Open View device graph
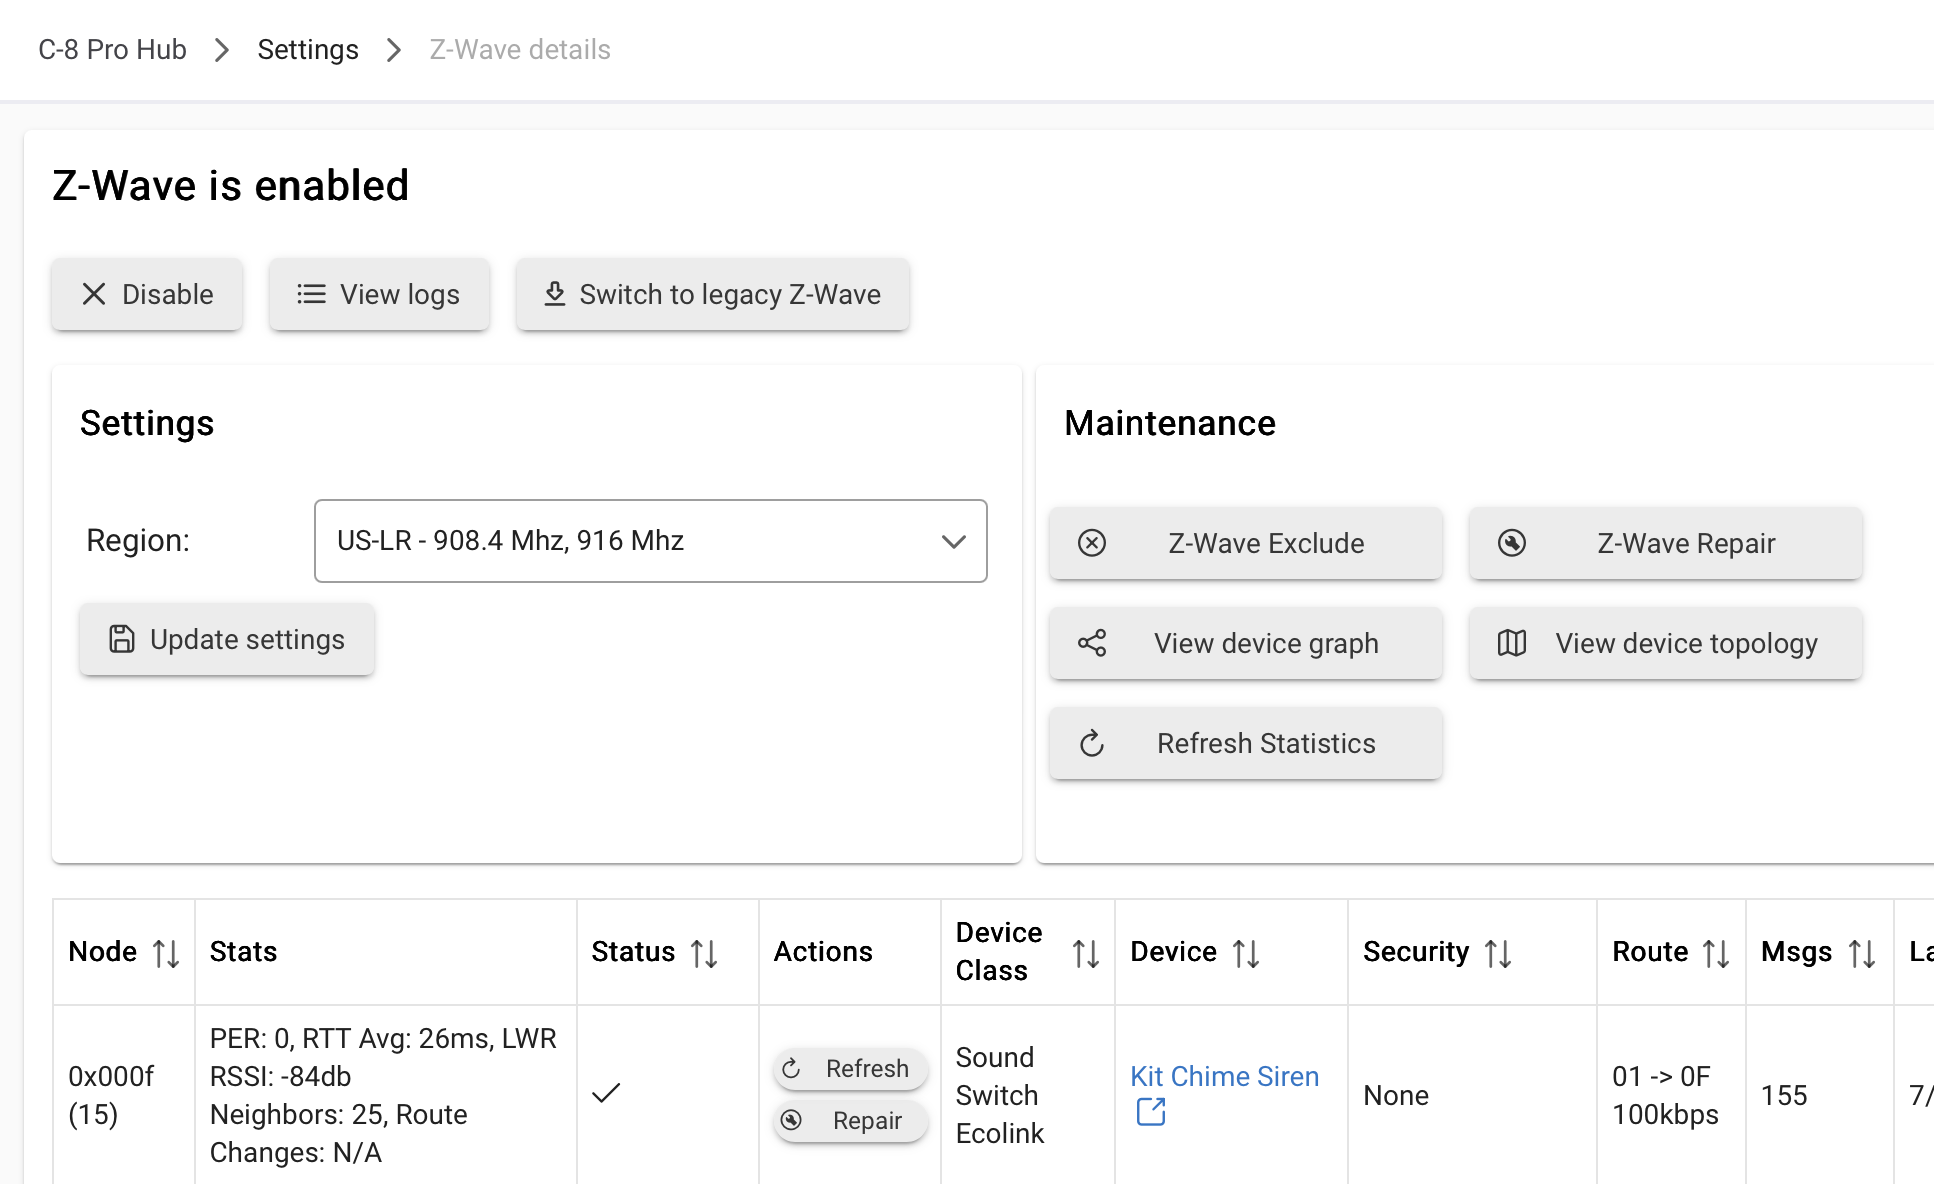The image size is (1934, 1184). (1246, 643)
